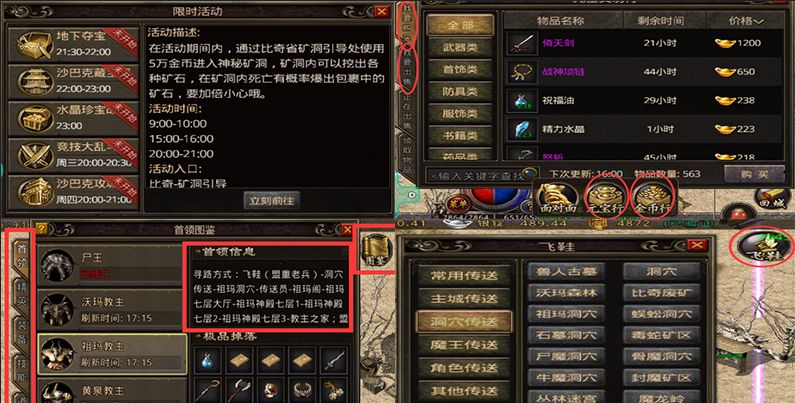Click the 回城 return-to-town icon
The image size is (795, 403).
(x=772, y=198)
